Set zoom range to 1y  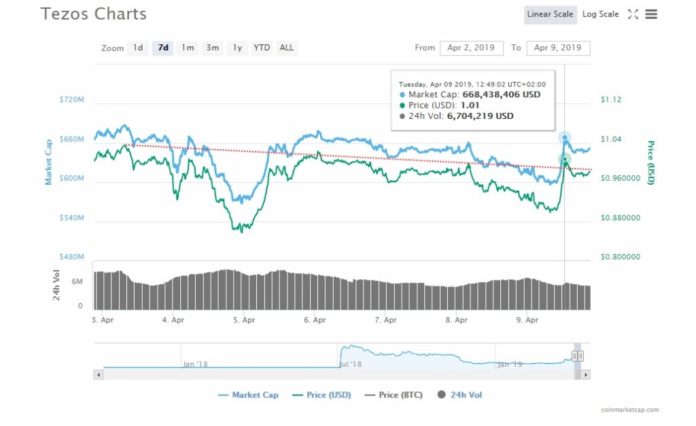[x=237, y=47]
